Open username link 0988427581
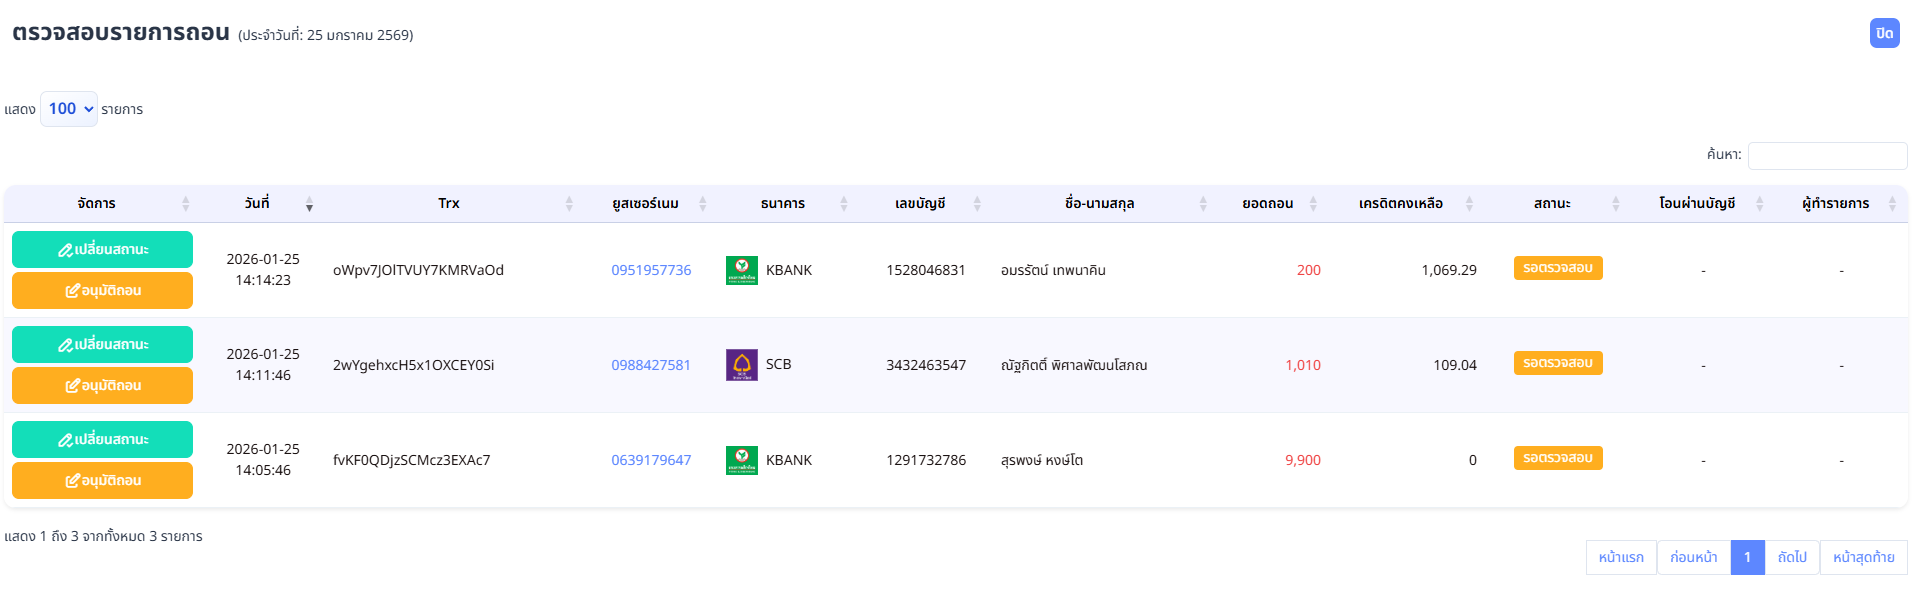This screenshot has height=610, width=1913. [x=651, y=365]
